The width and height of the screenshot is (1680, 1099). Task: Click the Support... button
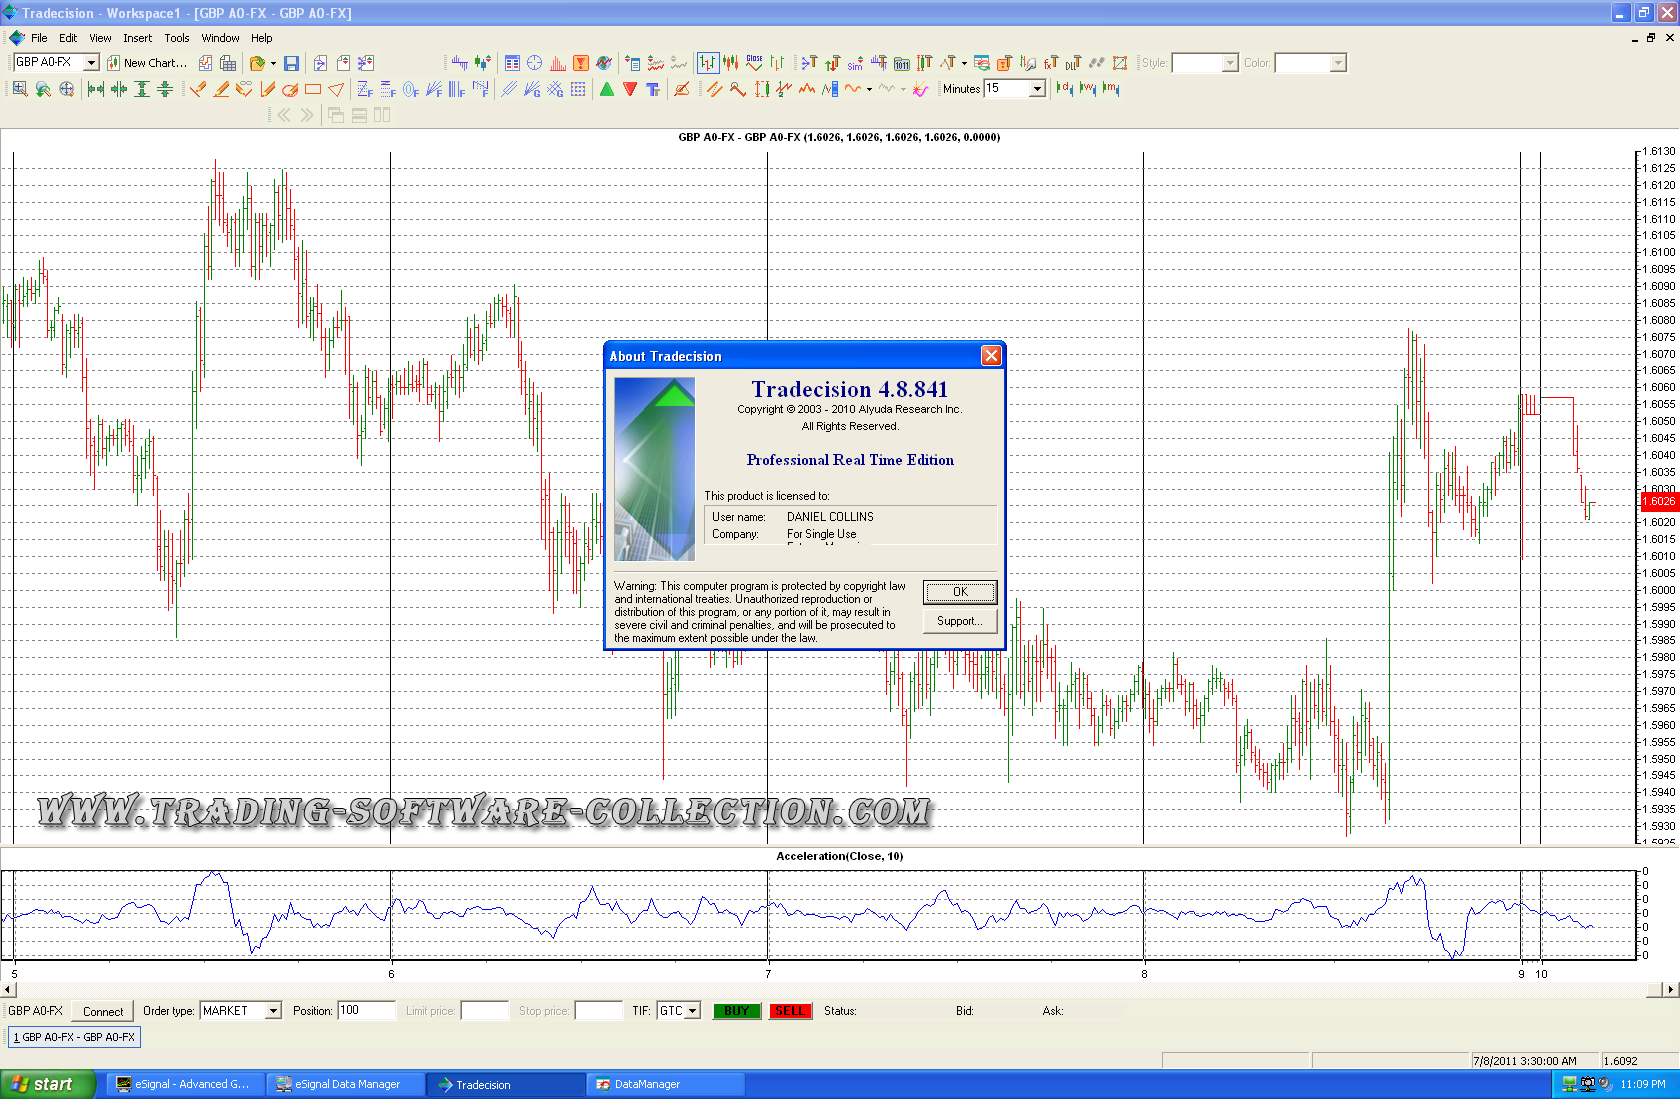[959, 621]
